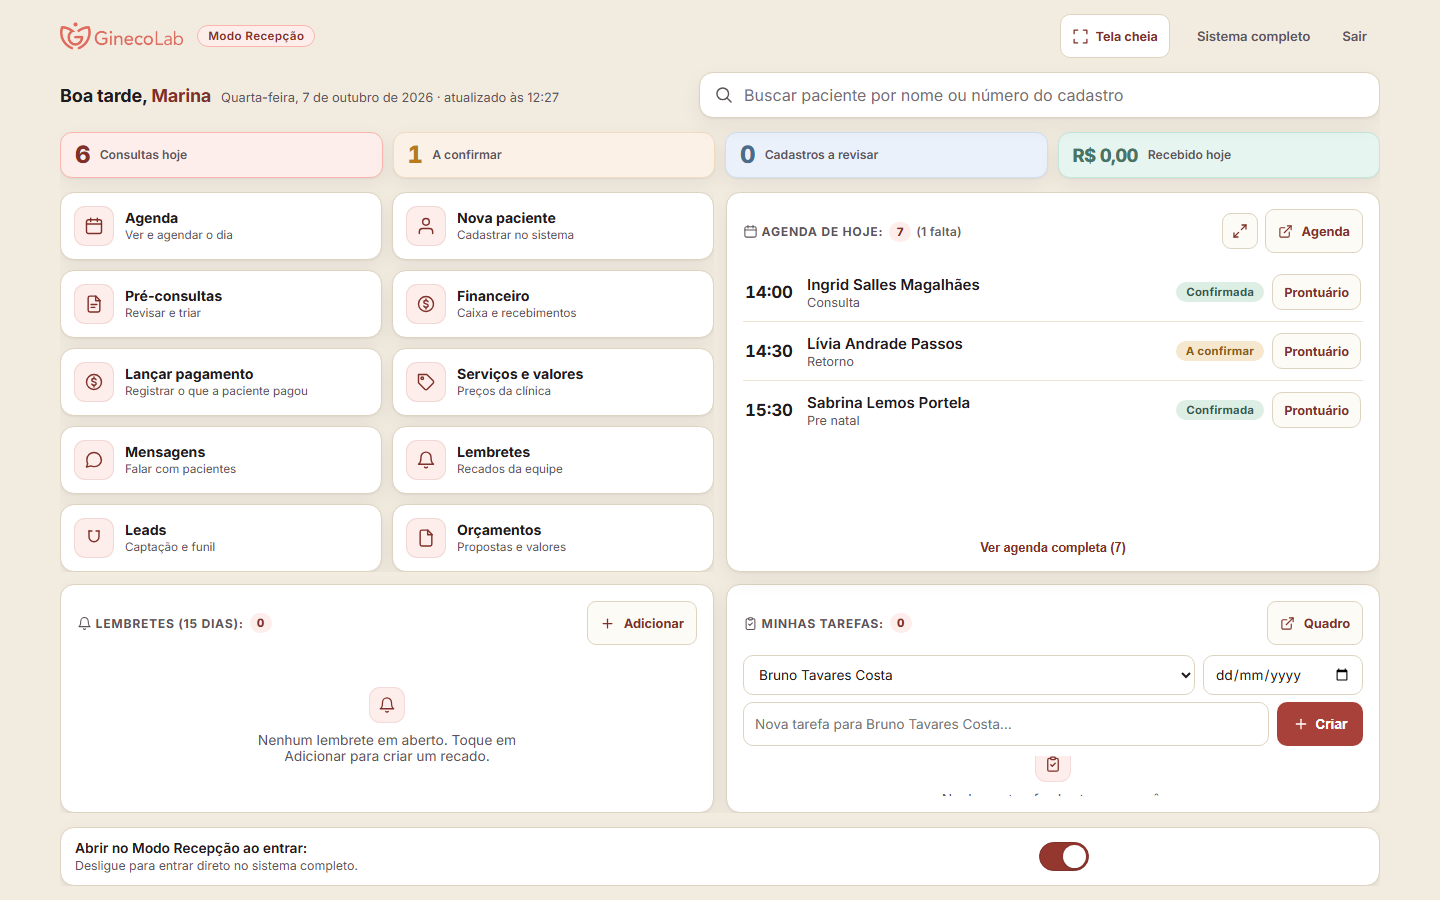The image size is (1440, 900).
Task: Click the Confirmada status for Sabrina Lemos
Action: (1220, 410)
